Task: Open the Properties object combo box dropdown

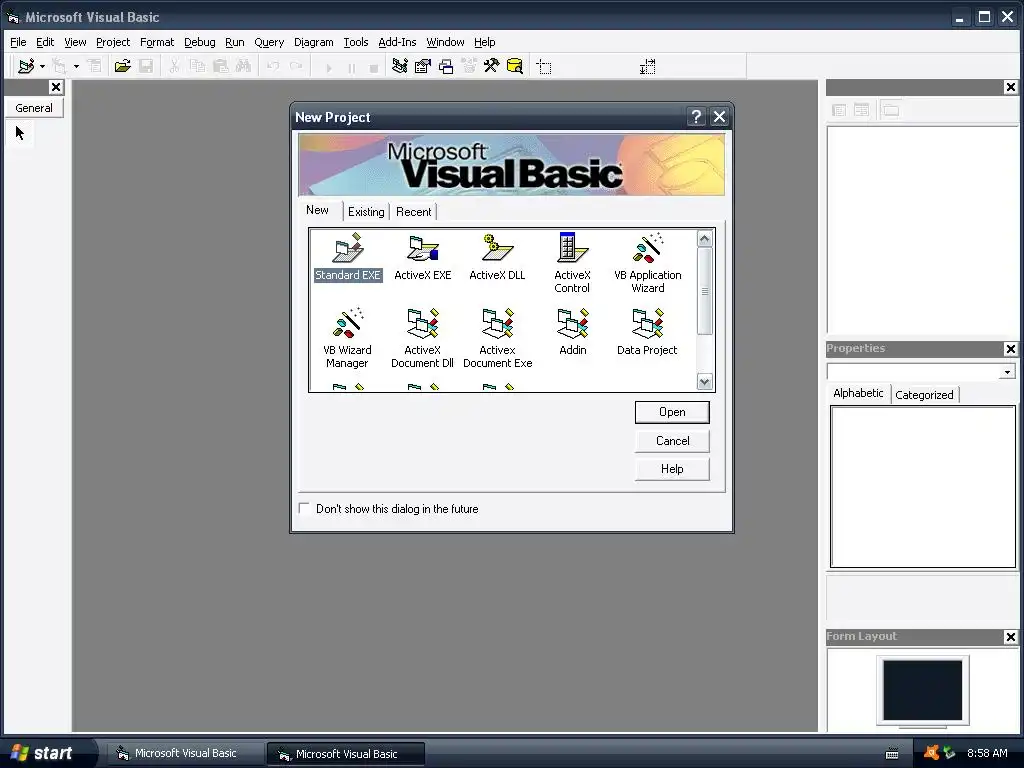Action: [x=1007, y=372]
